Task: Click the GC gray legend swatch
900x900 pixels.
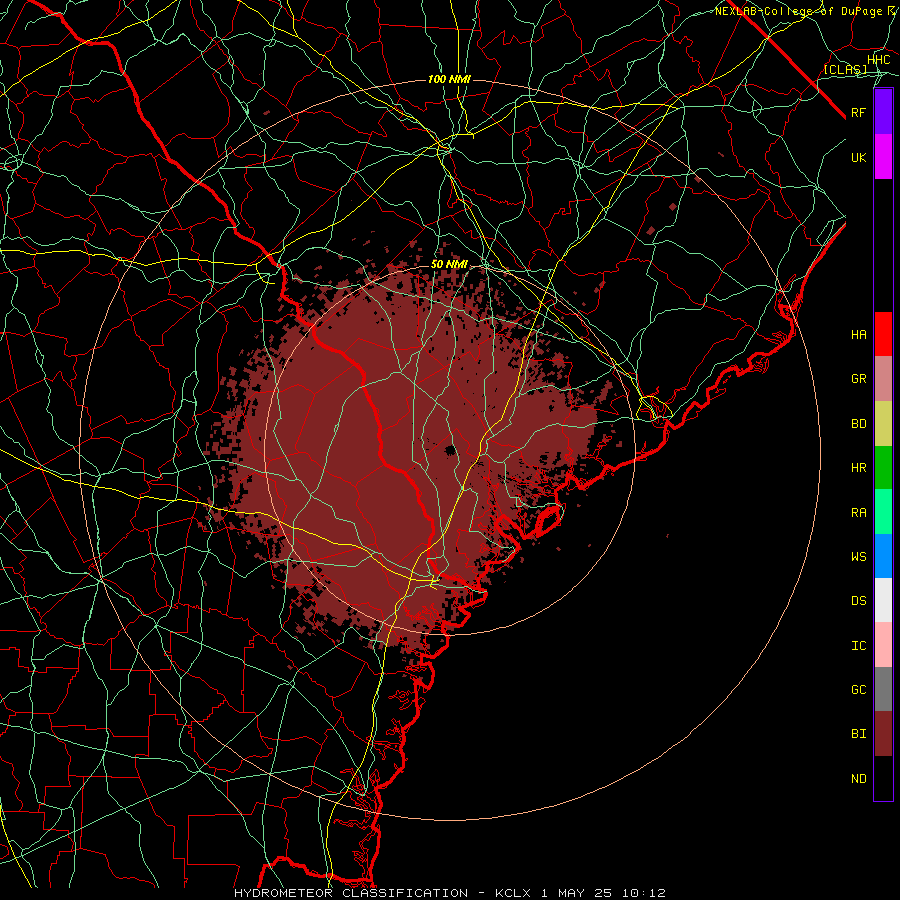Action: [883, 689]
